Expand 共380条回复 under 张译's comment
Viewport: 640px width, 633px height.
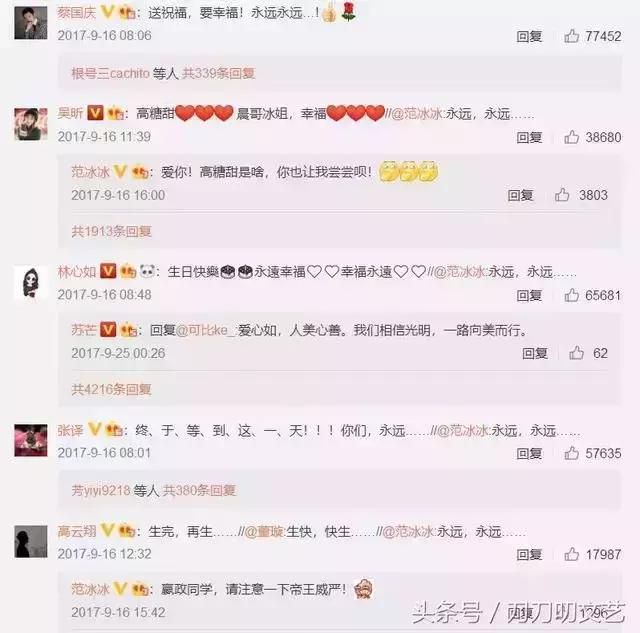pos(199,490)
